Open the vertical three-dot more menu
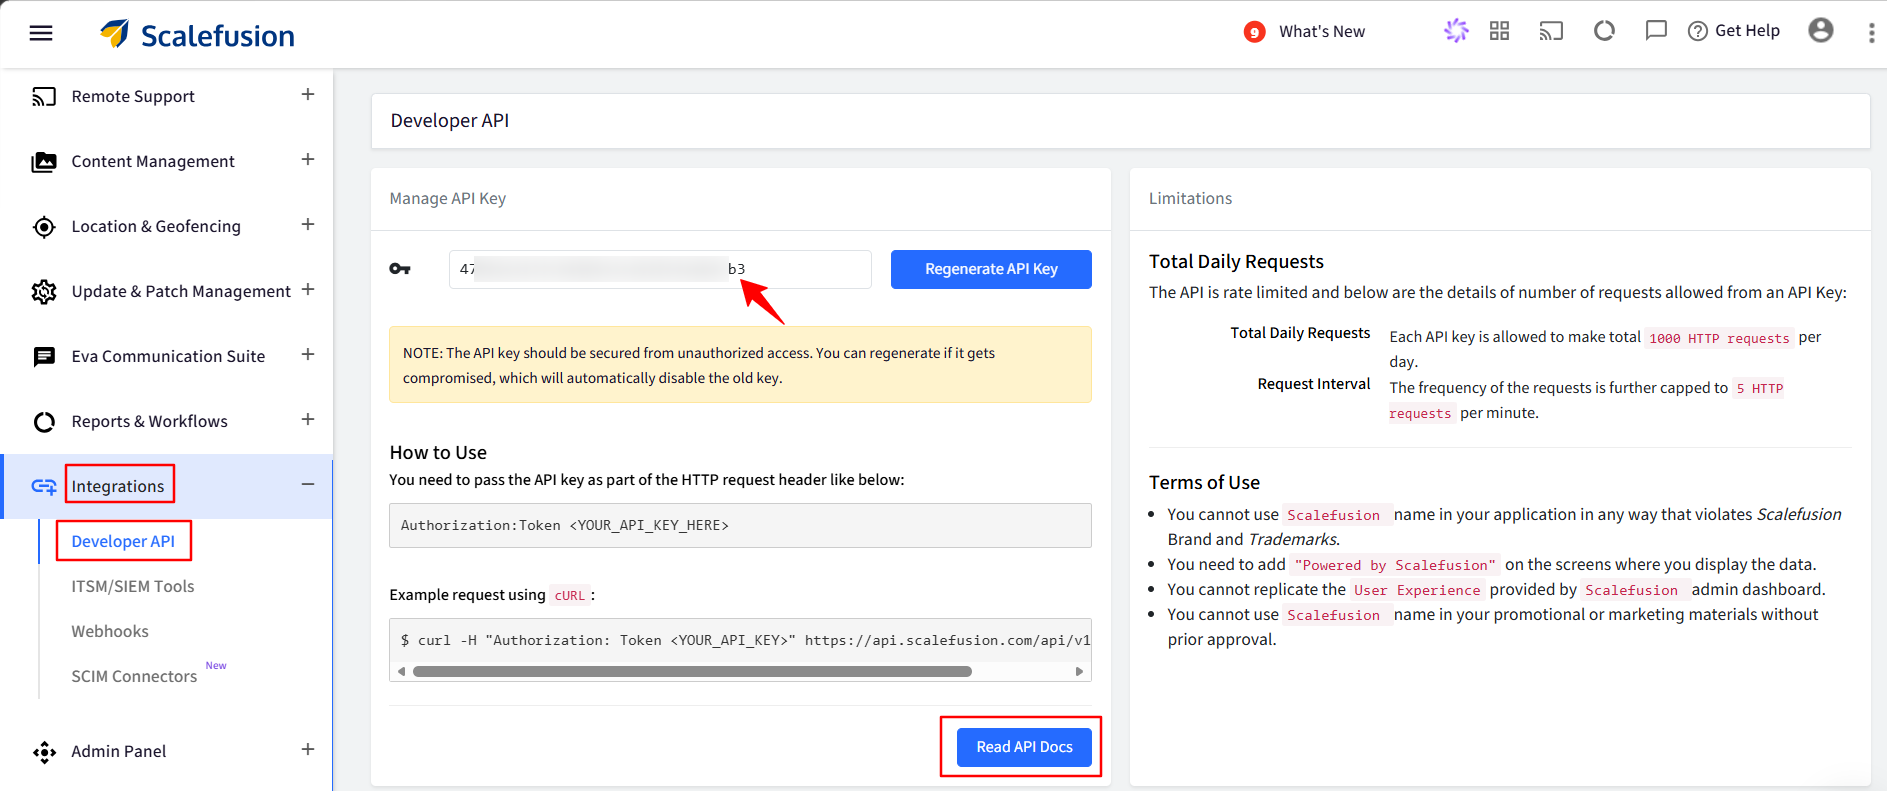The width and height of the screenshot is (1887, 791). [1871, 32]
